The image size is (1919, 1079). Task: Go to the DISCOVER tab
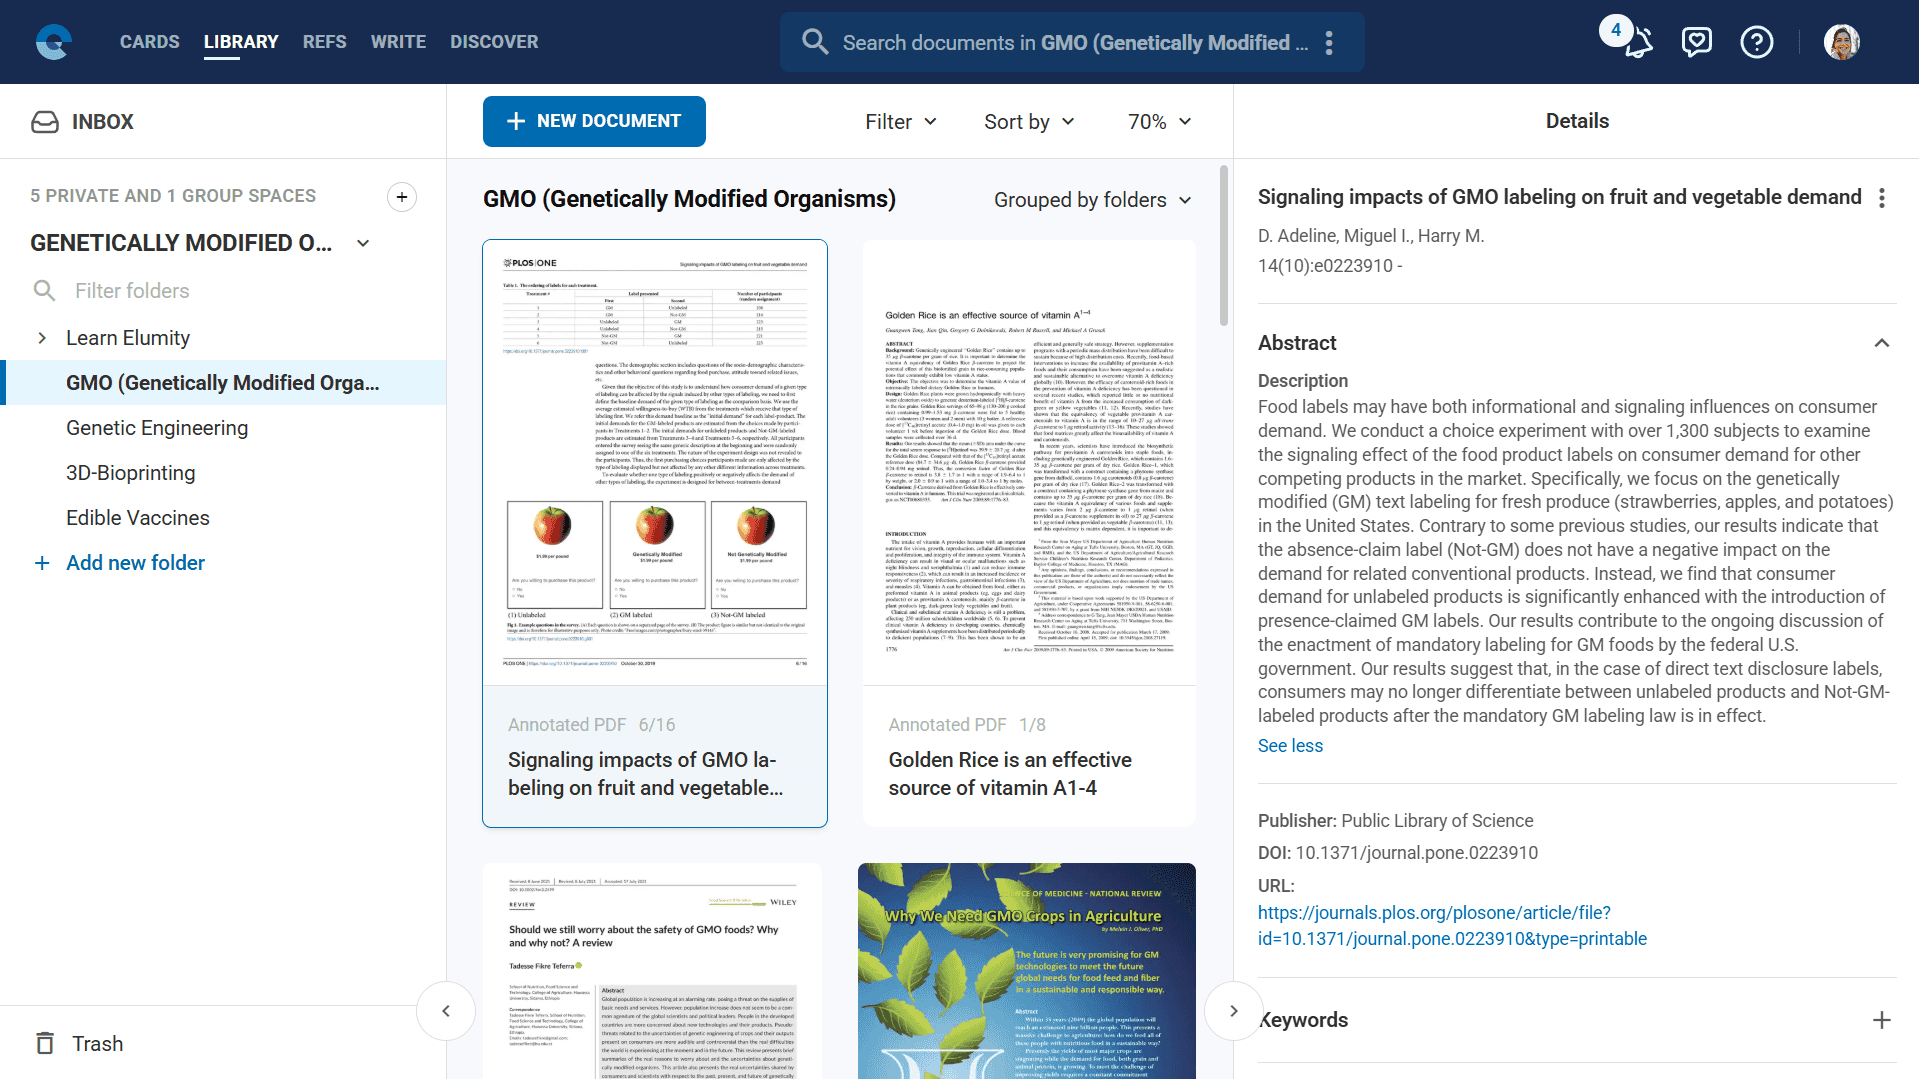pyautogui.click(x=494, y=42)
